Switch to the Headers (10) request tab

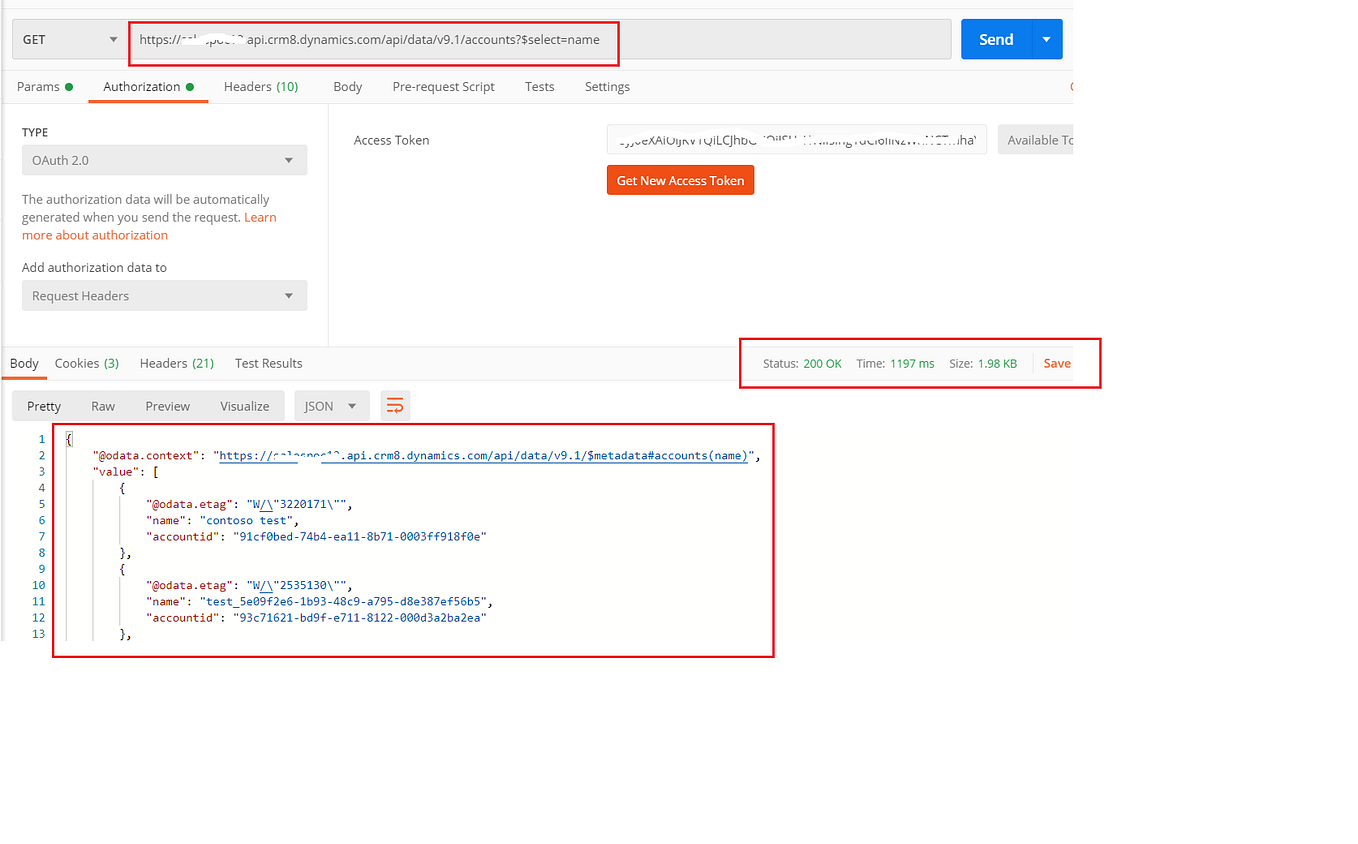click(260, 86)
